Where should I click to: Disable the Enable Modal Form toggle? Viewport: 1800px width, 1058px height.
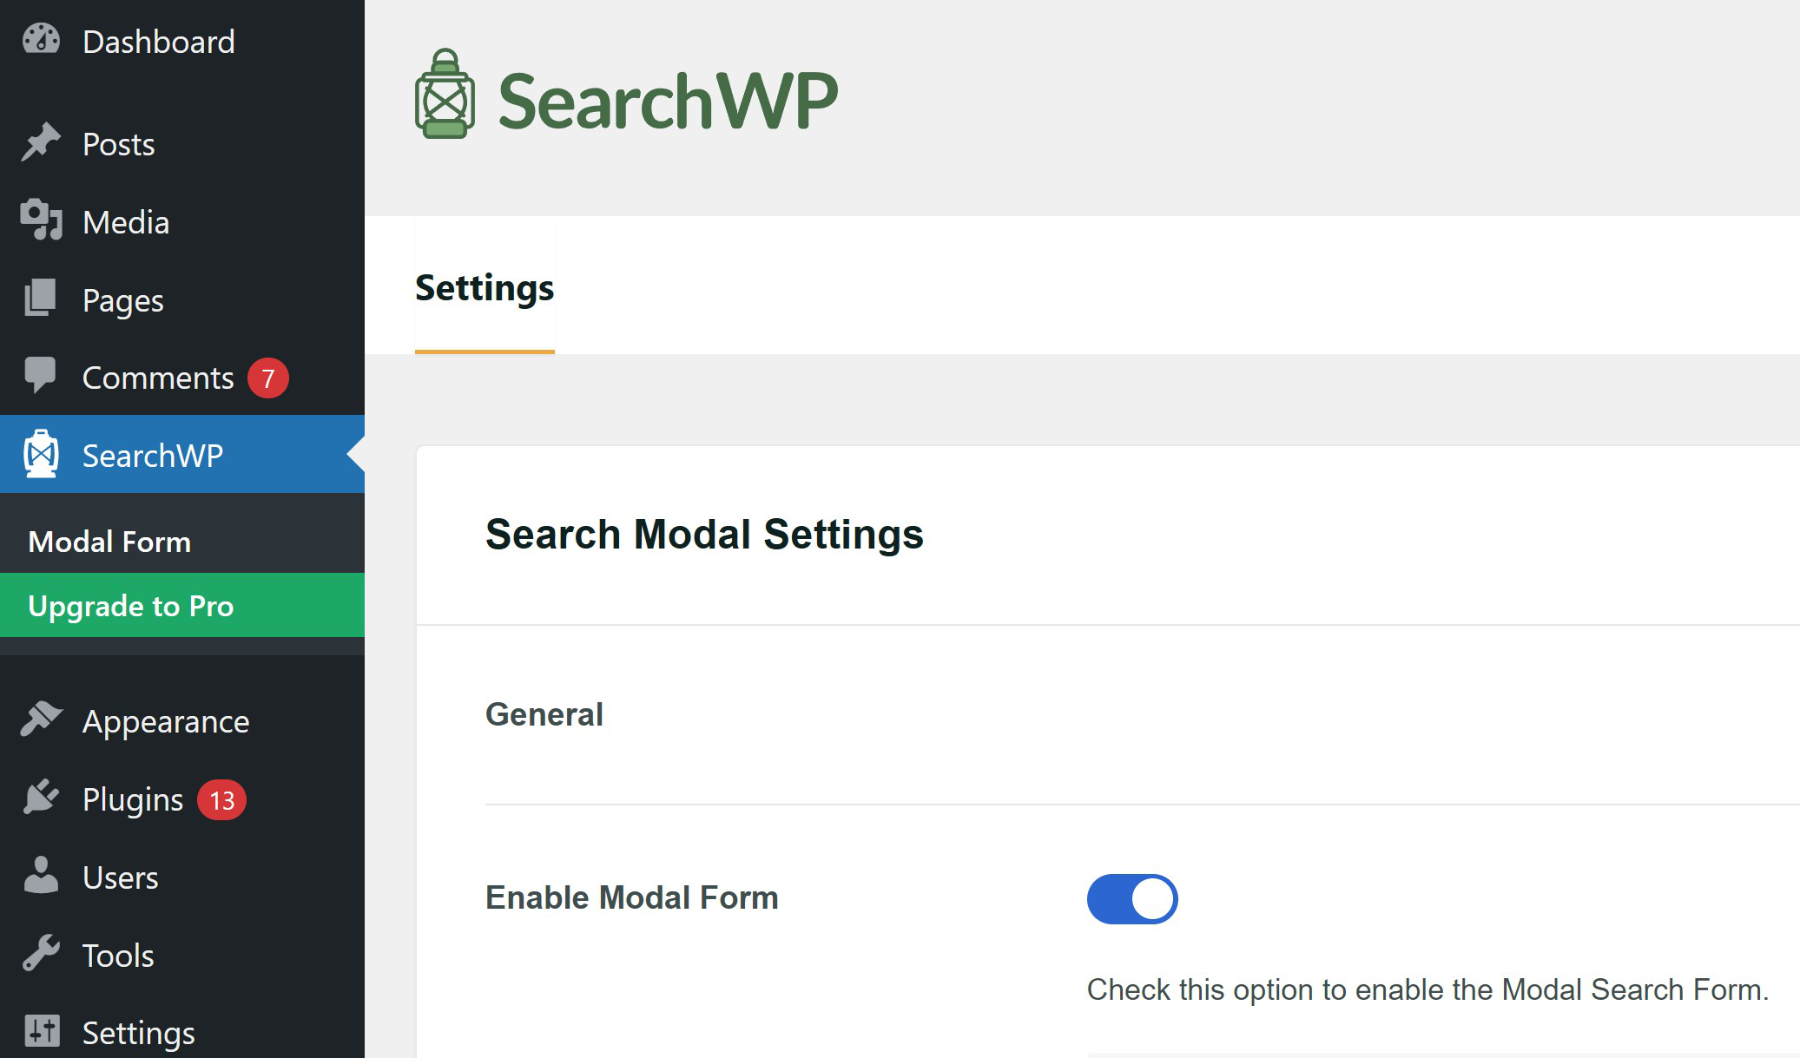pyautogui.click(x=1131, y=898)
